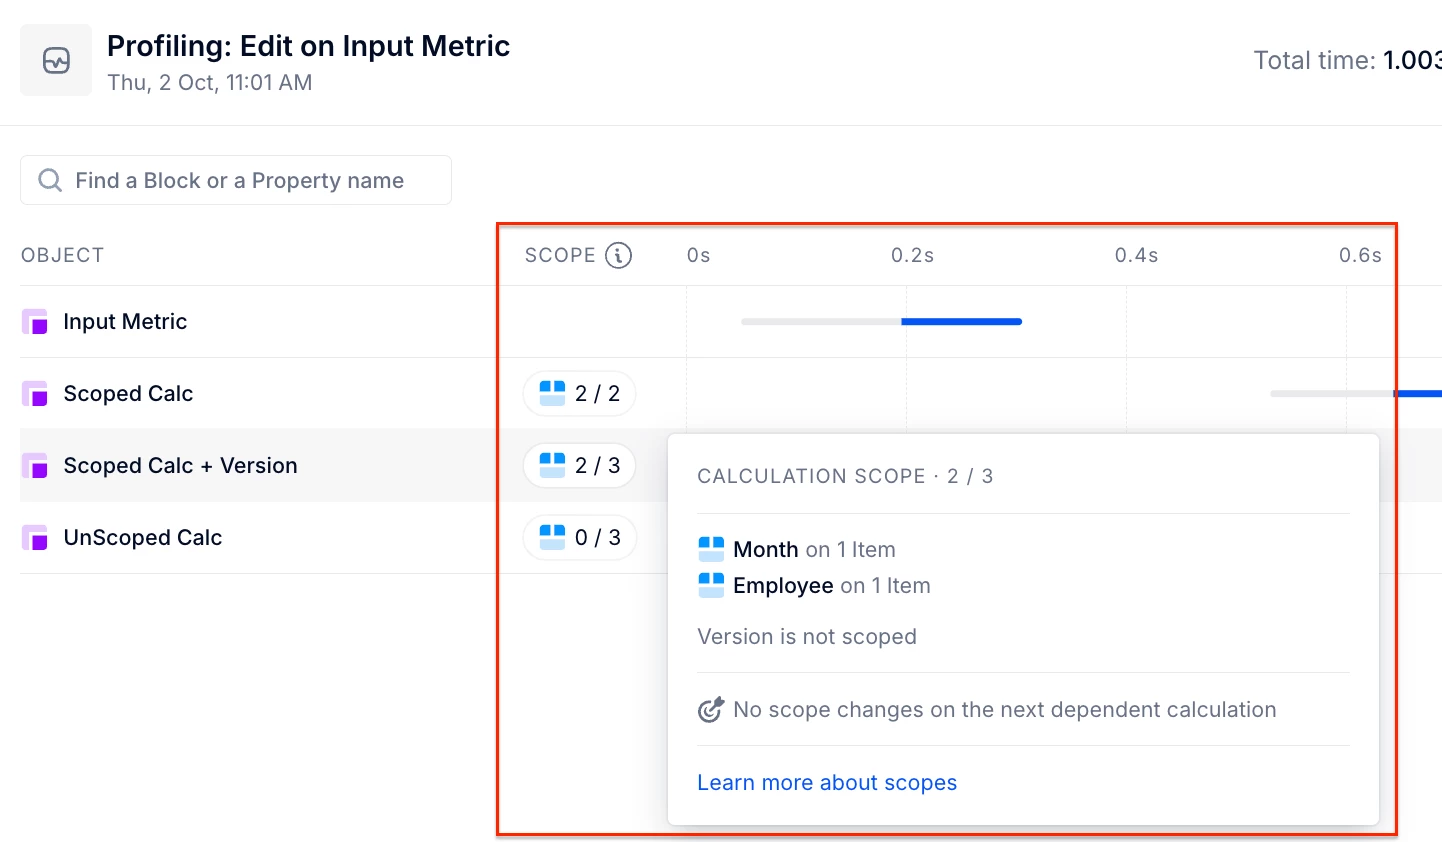Click the scope changes target icon

[x=710, y=710]
